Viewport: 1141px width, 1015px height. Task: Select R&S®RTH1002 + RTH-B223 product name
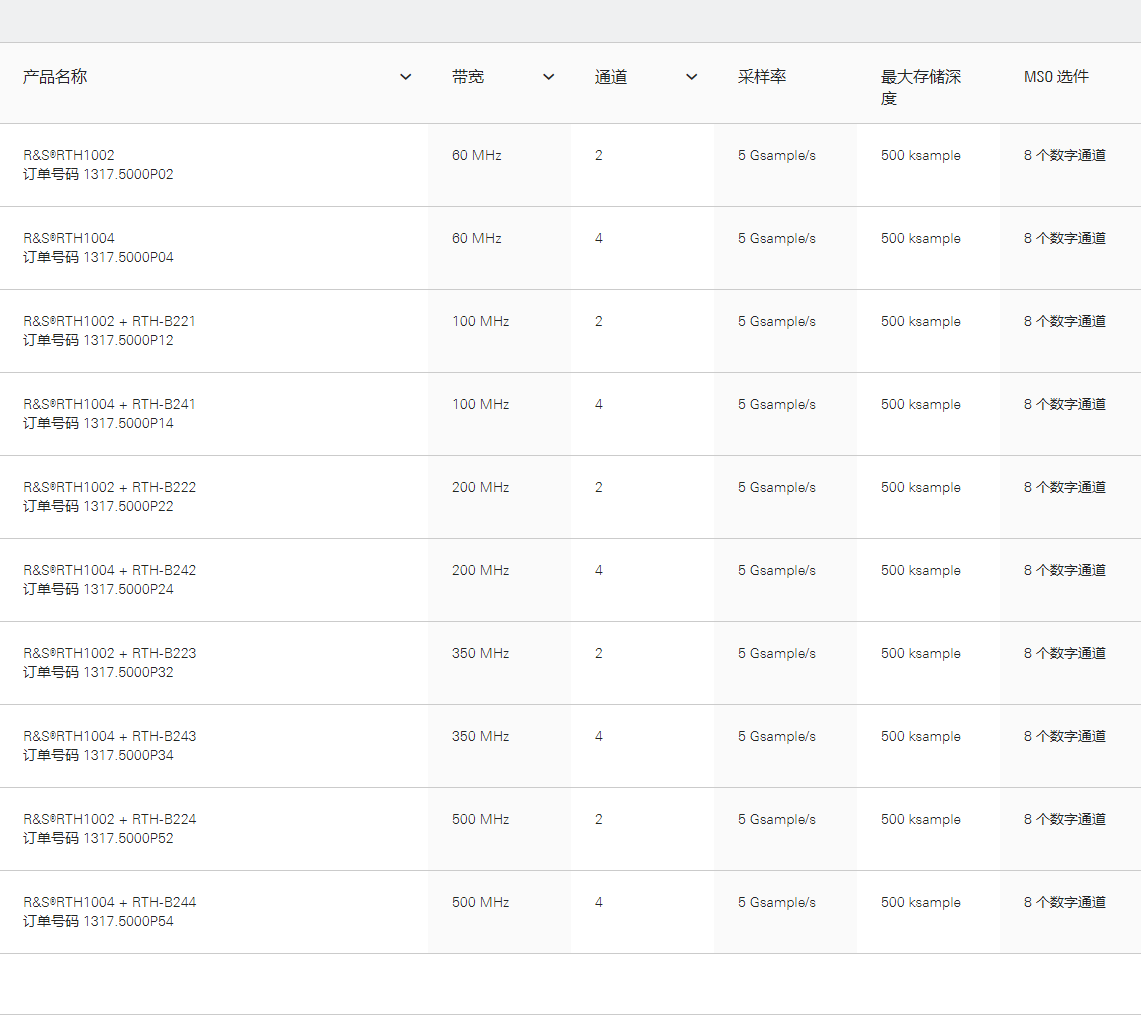109,653
